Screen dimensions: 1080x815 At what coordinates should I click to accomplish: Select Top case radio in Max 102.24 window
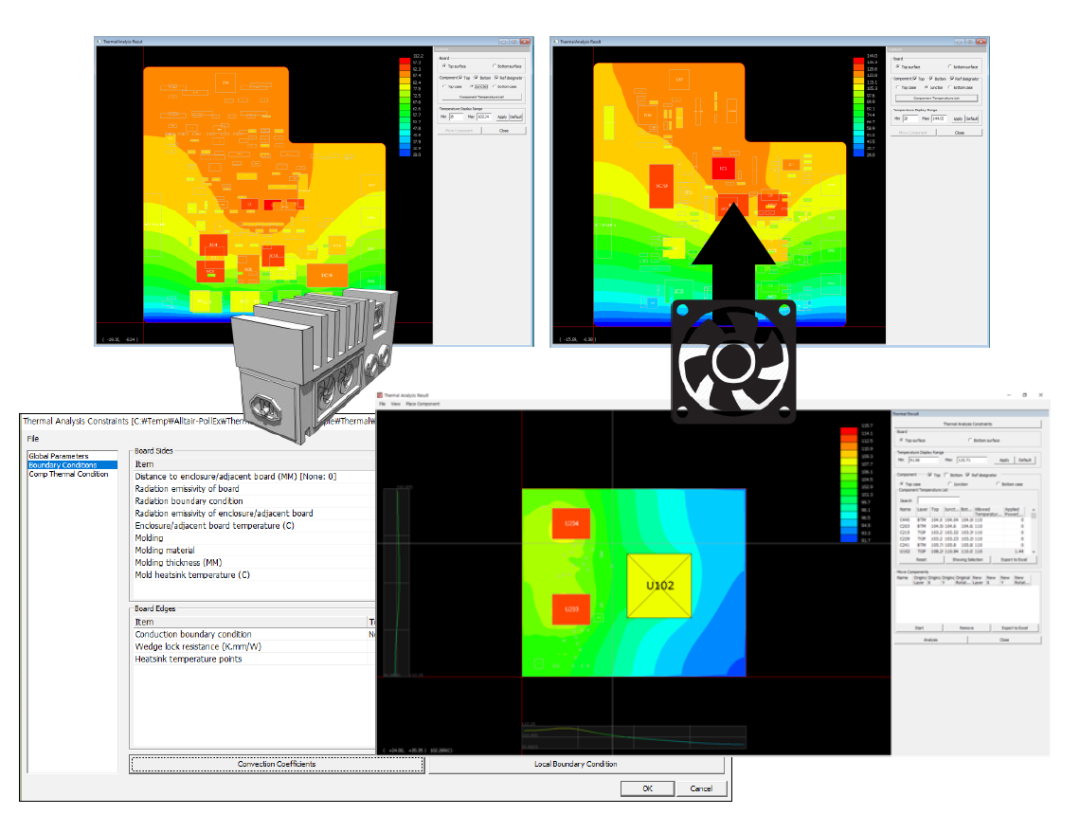453,86
